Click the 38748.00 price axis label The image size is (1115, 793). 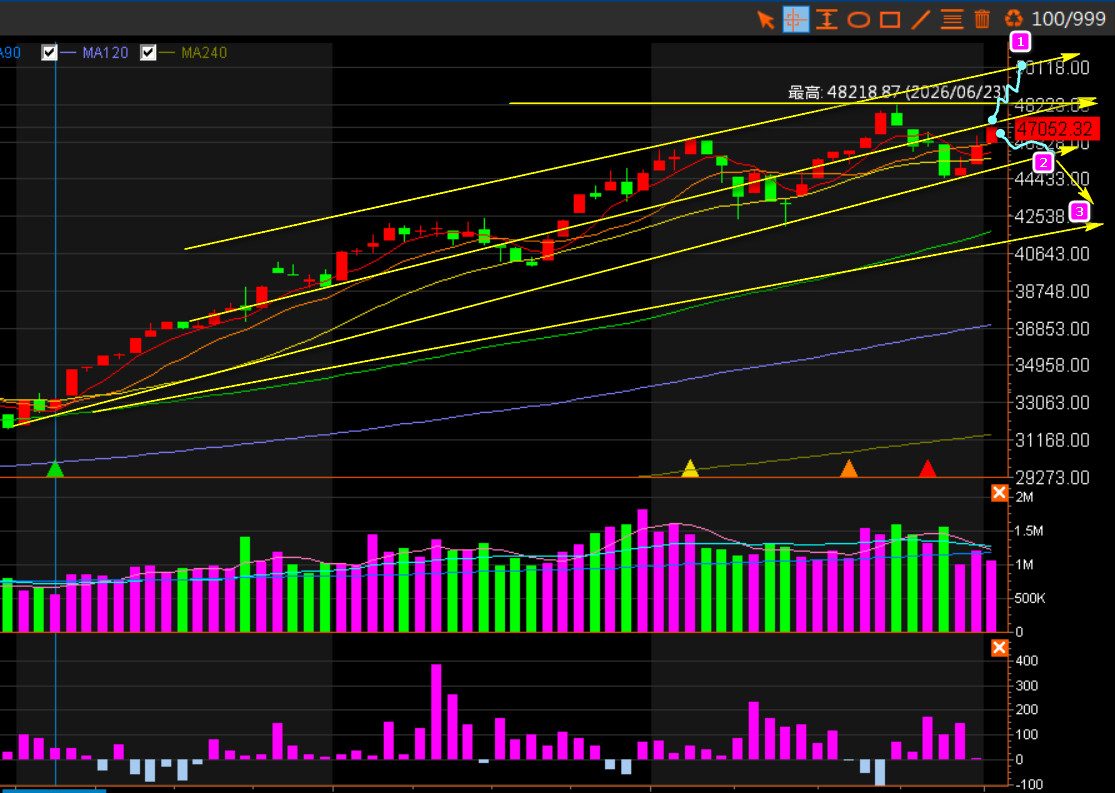tap(1052, 292)
